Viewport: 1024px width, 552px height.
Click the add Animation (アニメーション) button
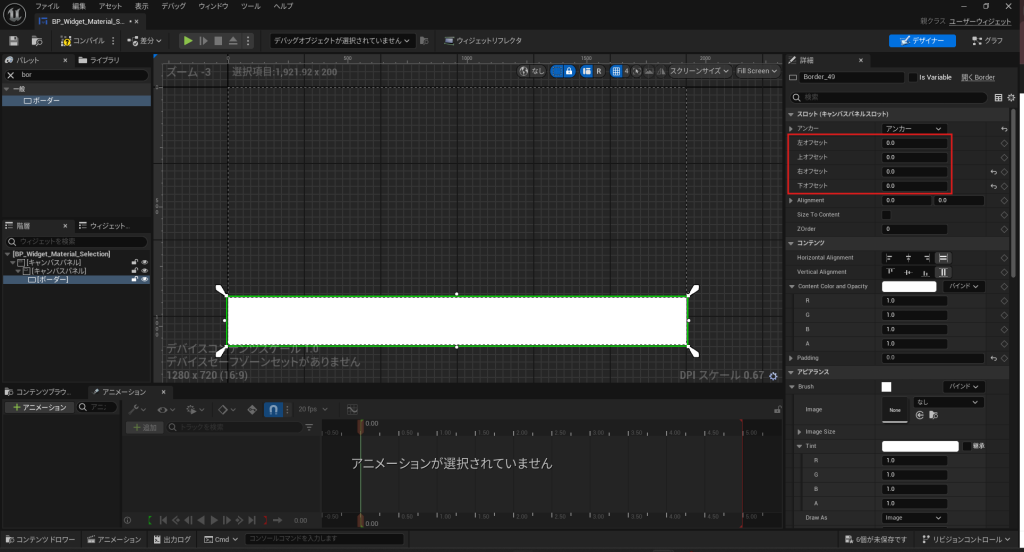[38, 408]
